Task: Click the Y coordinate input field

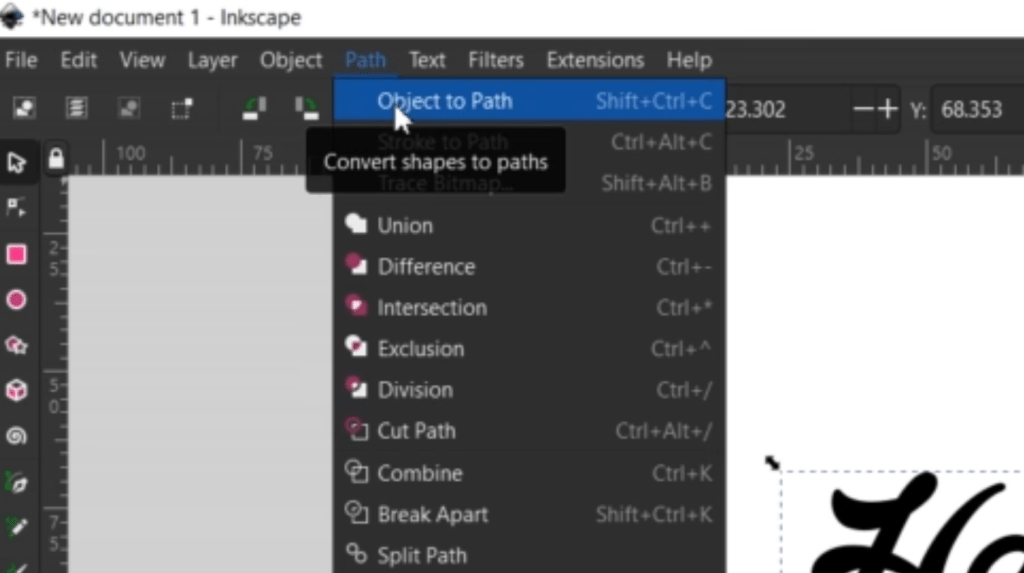Action: click(x=975, y=109)
